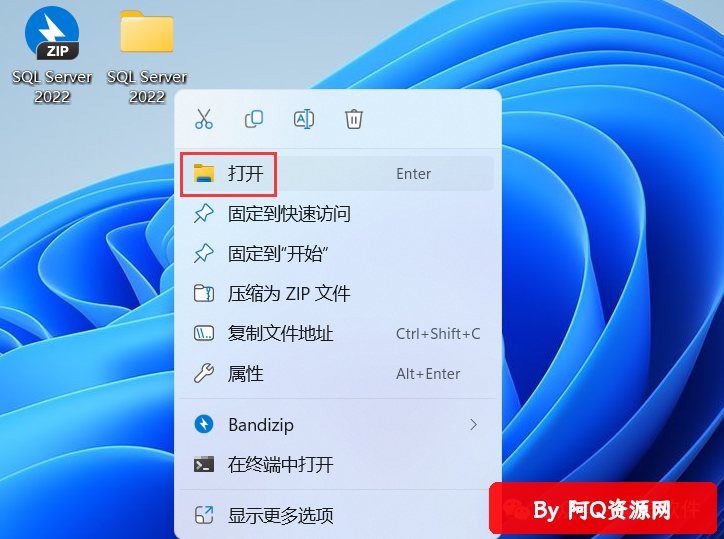
Task: Open 属性 from the context menu
Action: point(337,373)
